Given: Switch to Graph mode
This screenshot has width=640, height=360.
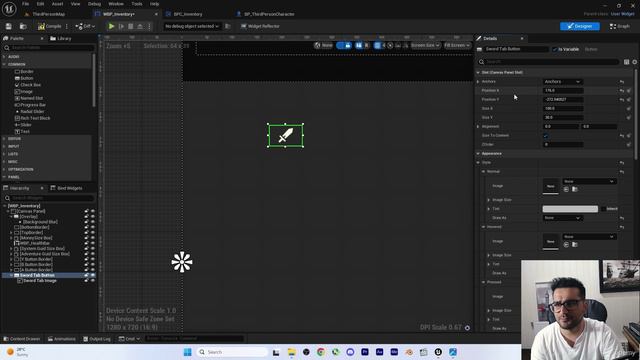Looking at the screenshot, I should (x=620, y=26).
